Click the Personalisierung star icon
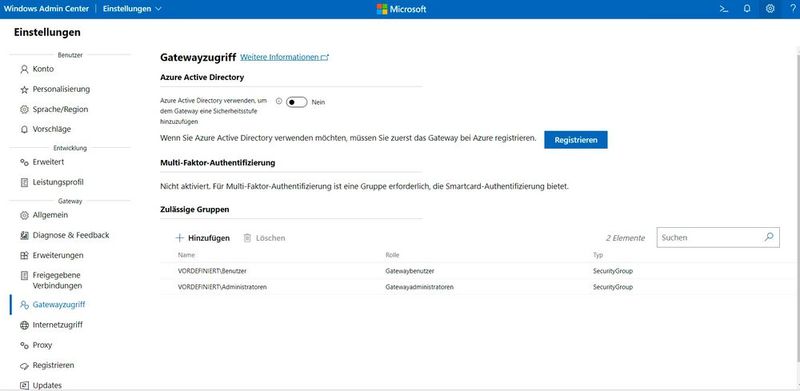This screenshot has height=391, width=800. tap(24, 89)
